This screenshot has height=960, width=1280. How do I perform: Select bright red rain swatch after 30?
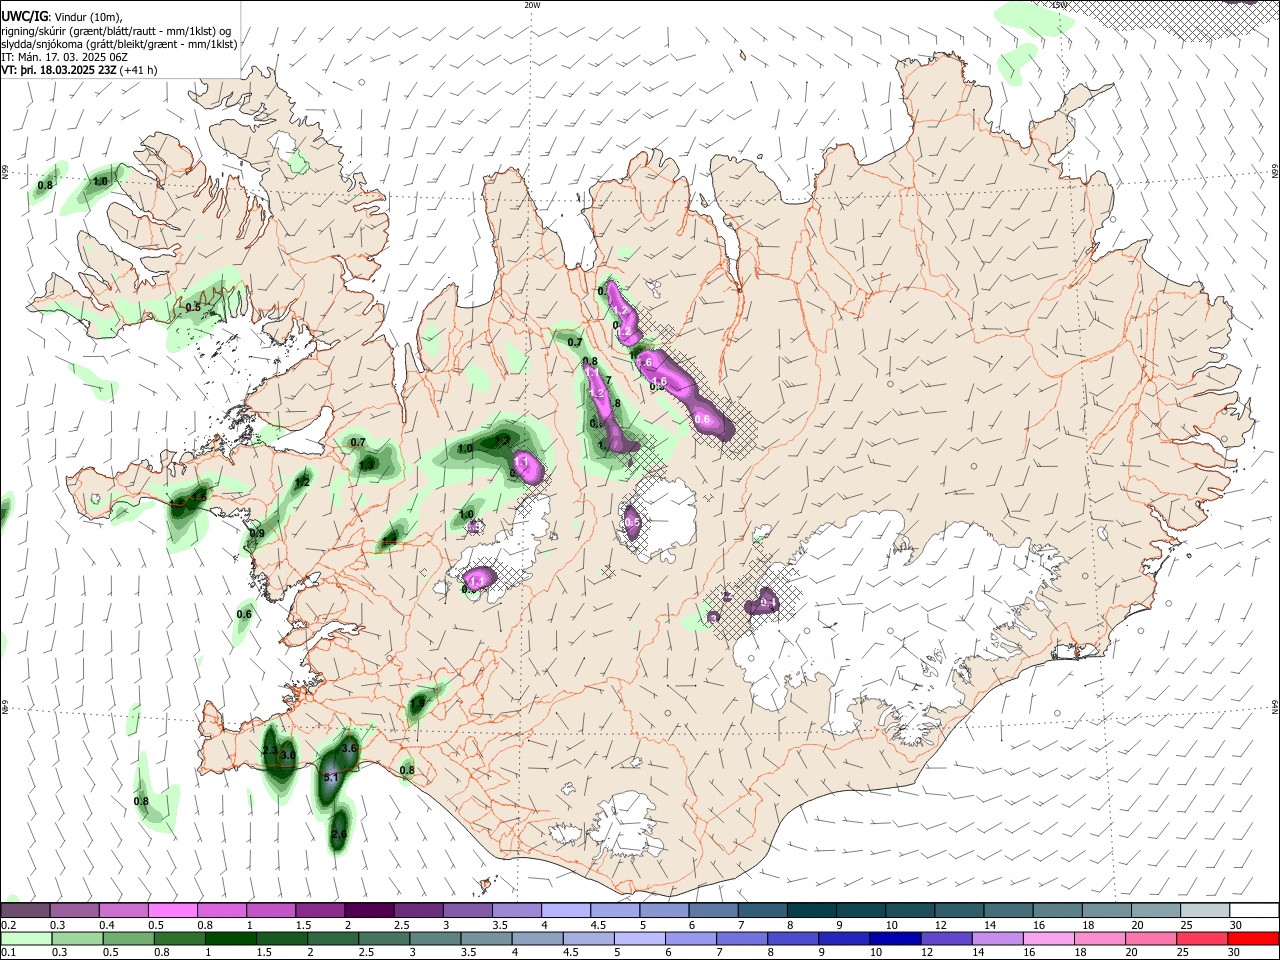click(1253, 938)
